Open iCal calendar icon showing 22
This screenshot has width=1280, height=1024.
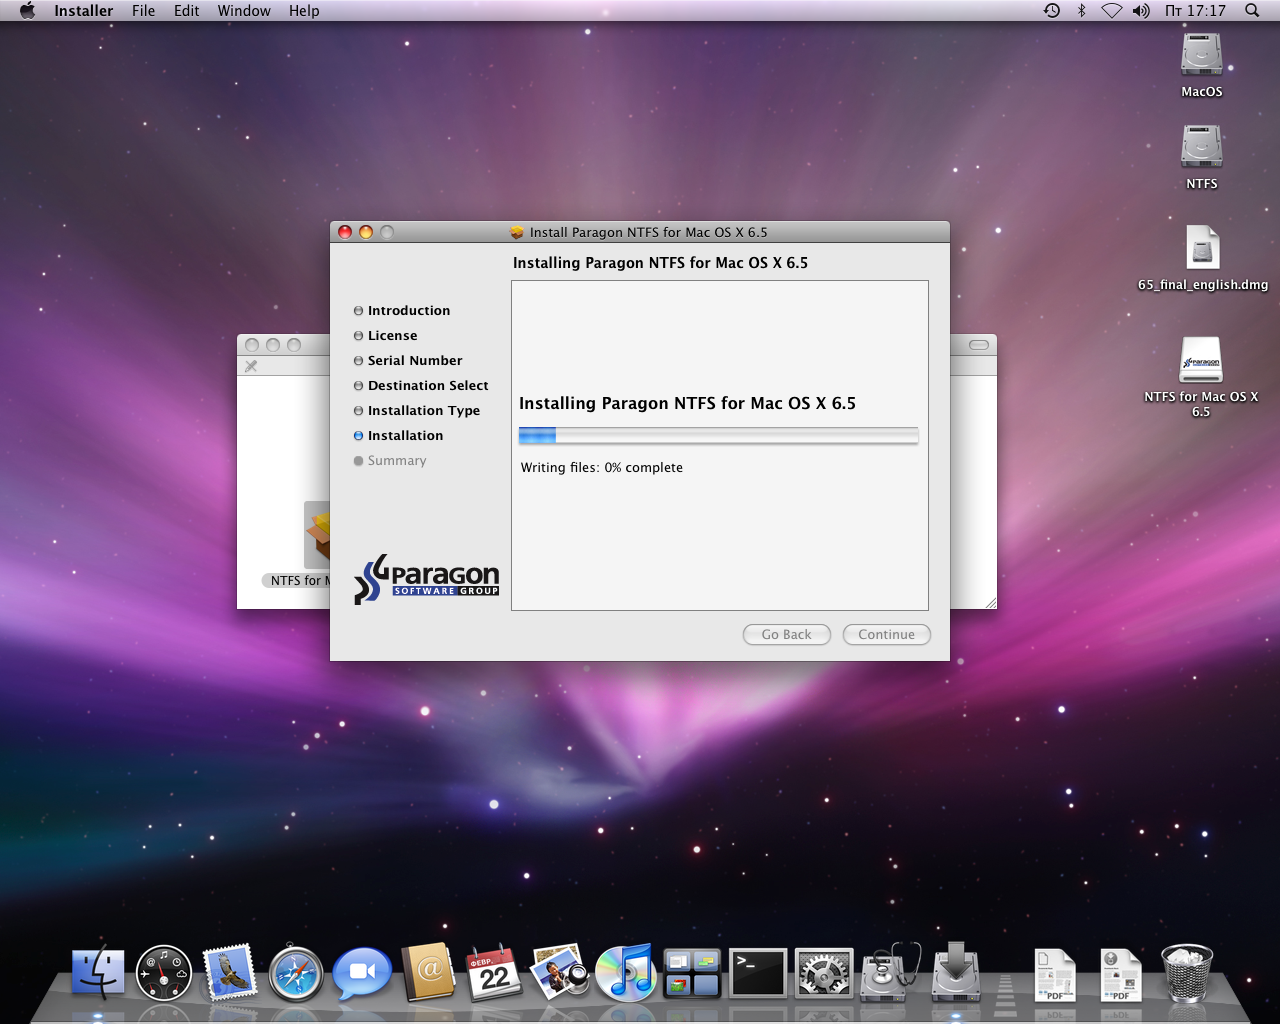pos(494,973)
